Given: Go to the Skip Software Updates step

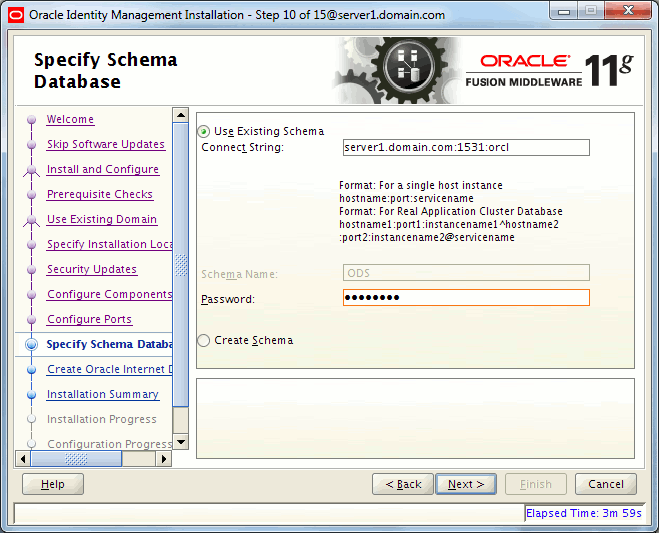Looking at the screenshot, I should pyautogui.click(x=106, y=144).
